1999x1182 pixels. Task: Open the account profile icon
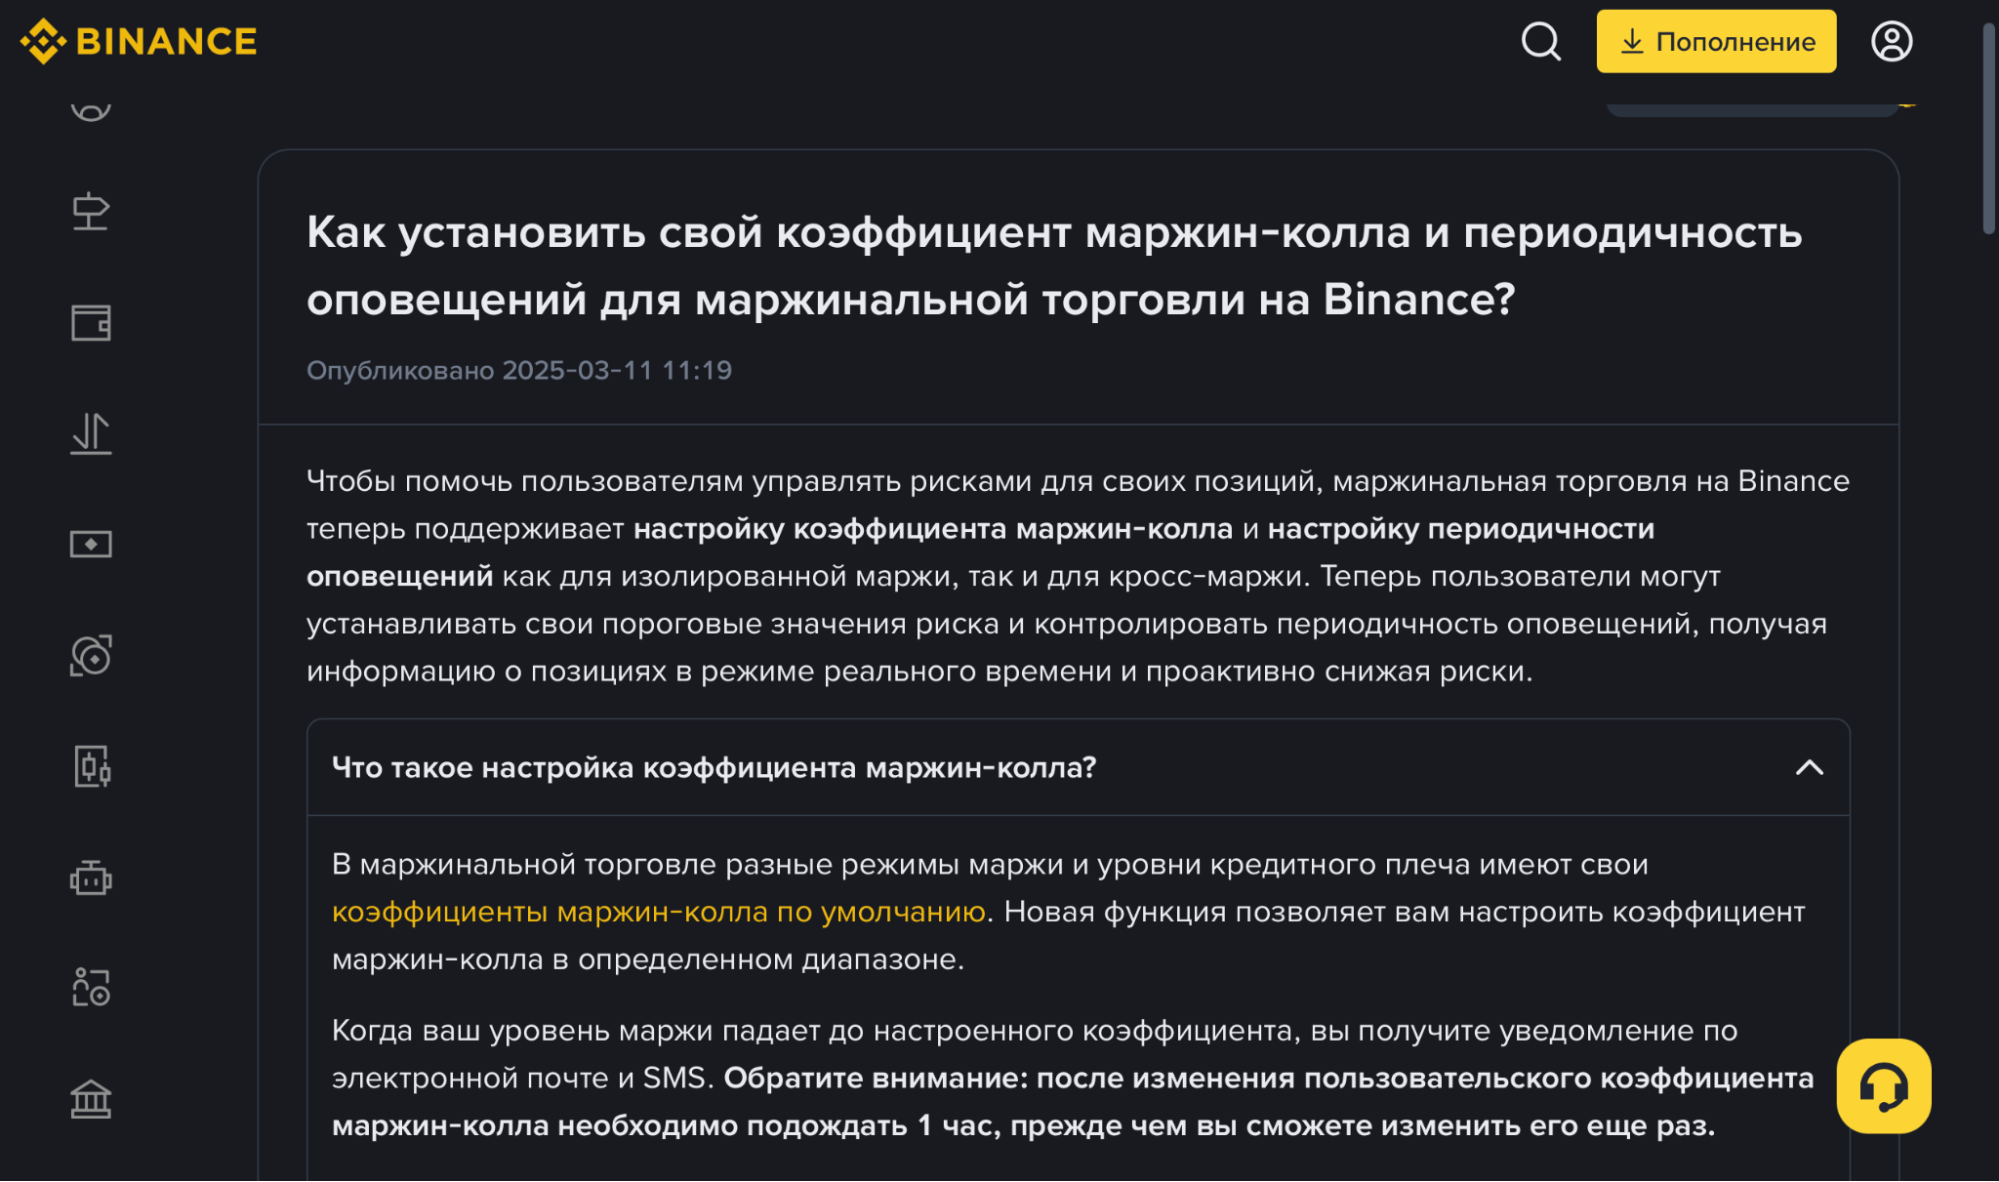pos(1891,41)
